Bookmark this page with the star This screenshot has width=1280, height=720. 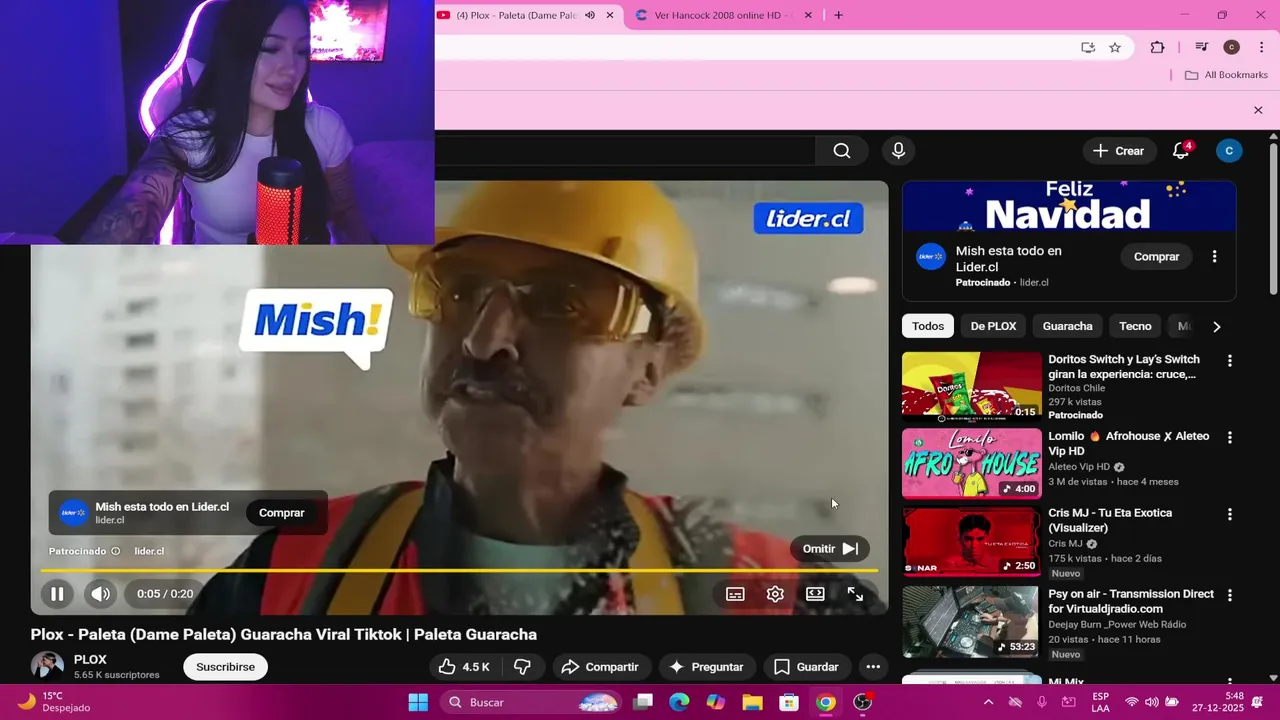point(1115,47)
